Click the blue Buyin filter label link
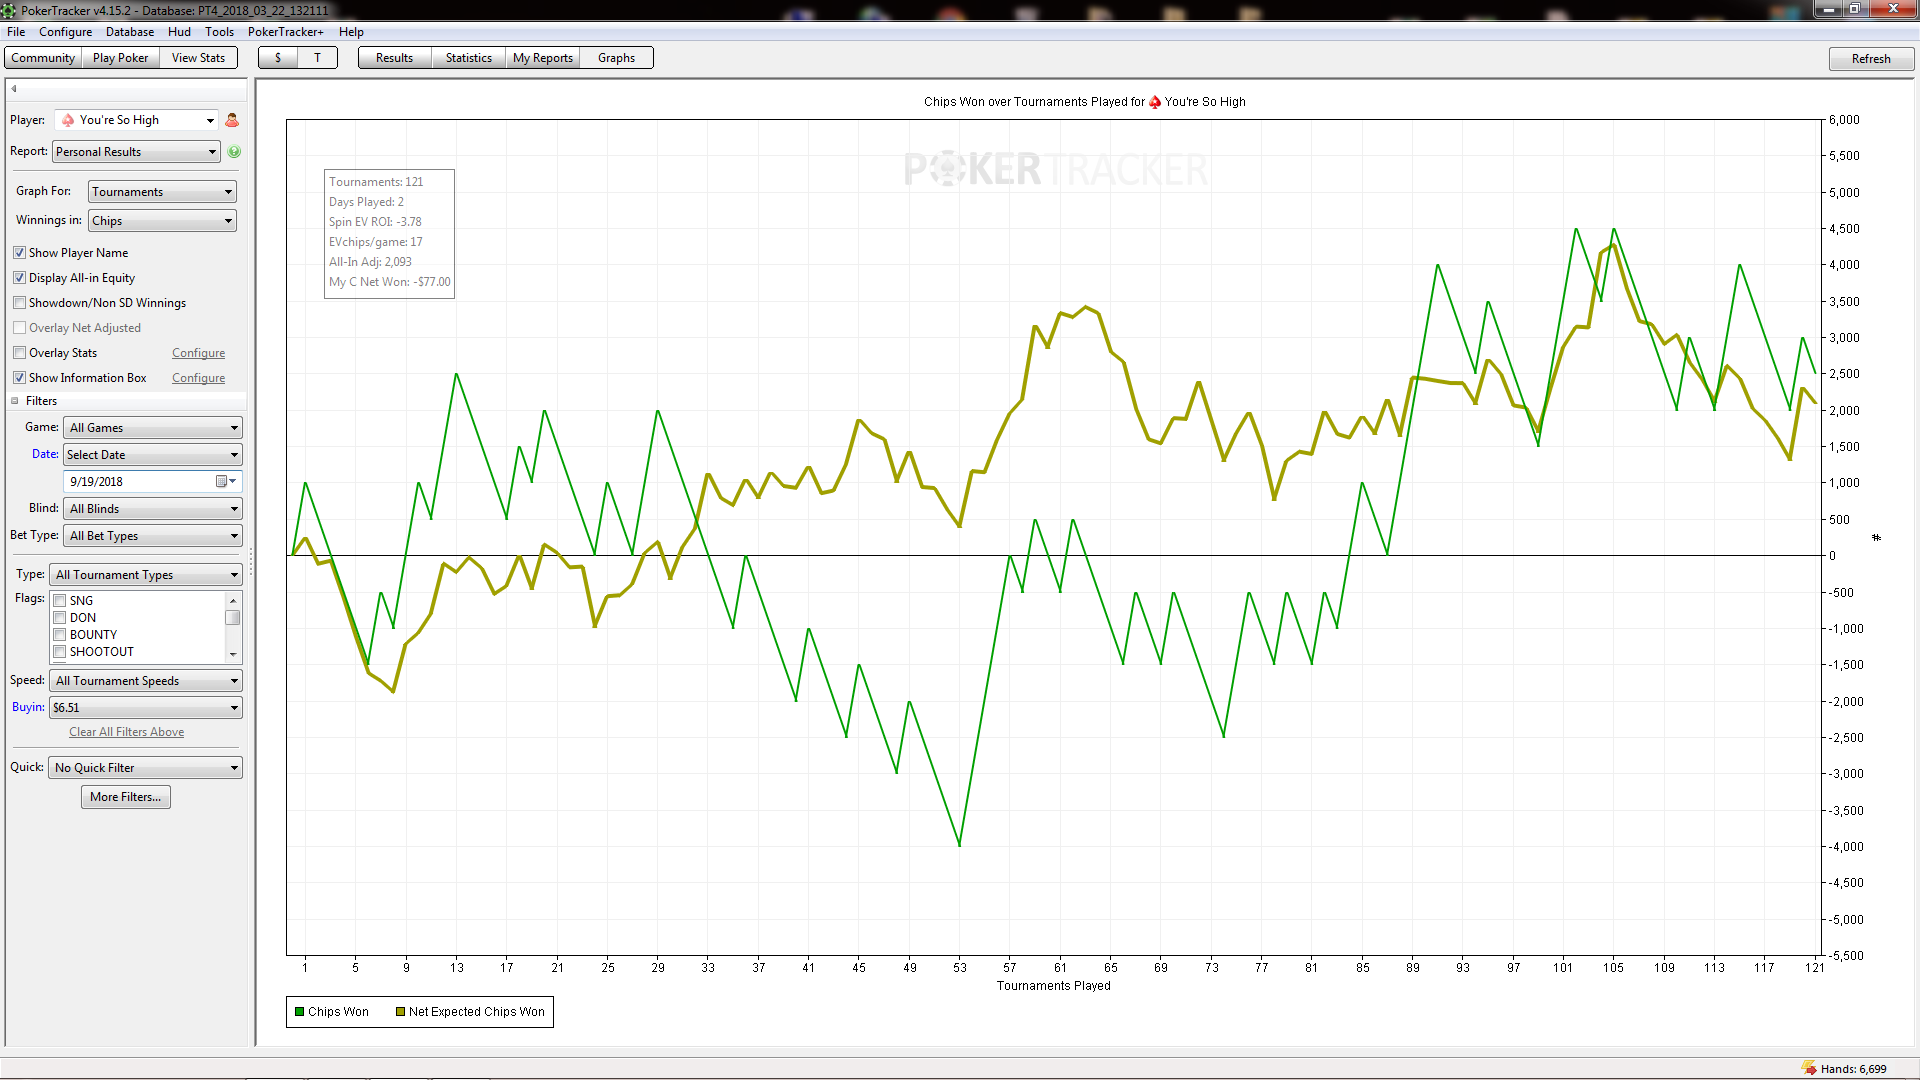The width and height of the screenshot is (1920, 1080). click(x=28, y=707)
